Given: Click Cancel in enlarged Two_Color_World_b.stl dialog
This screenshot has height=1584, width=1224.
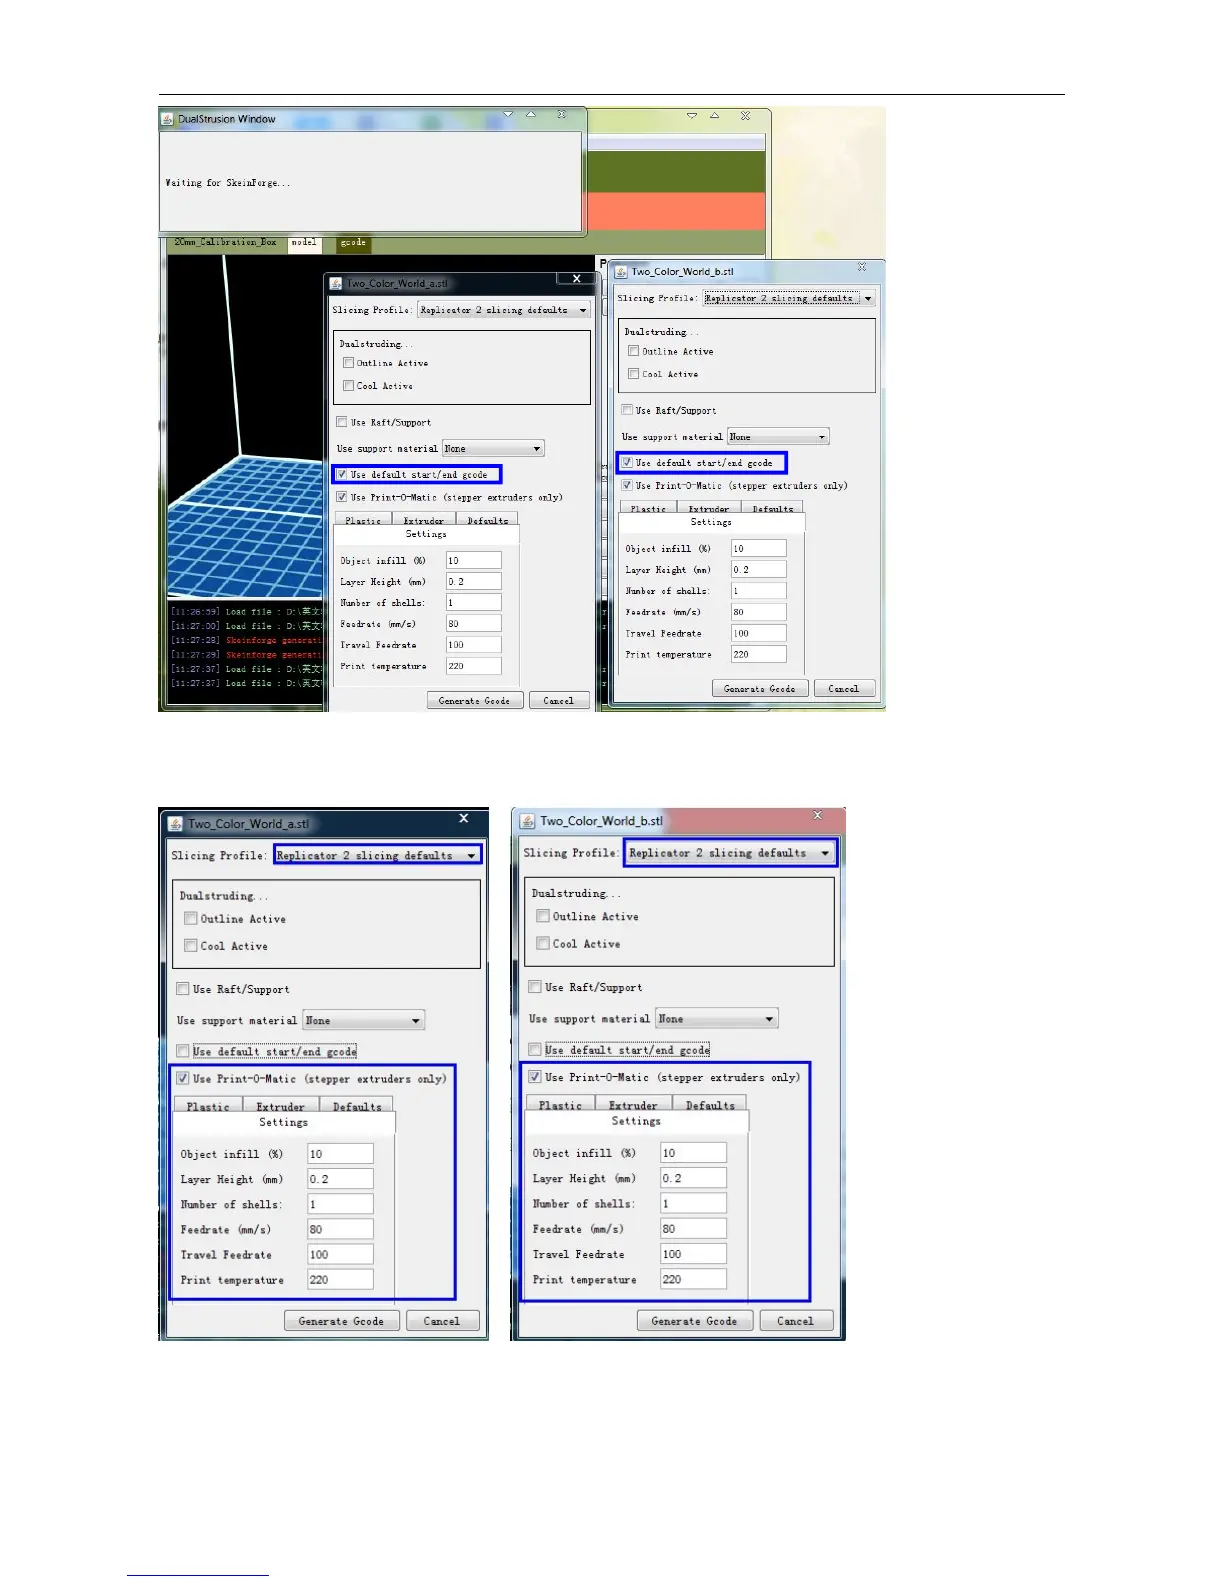Looking at the screenshot, I should (x=796, y=1321).
